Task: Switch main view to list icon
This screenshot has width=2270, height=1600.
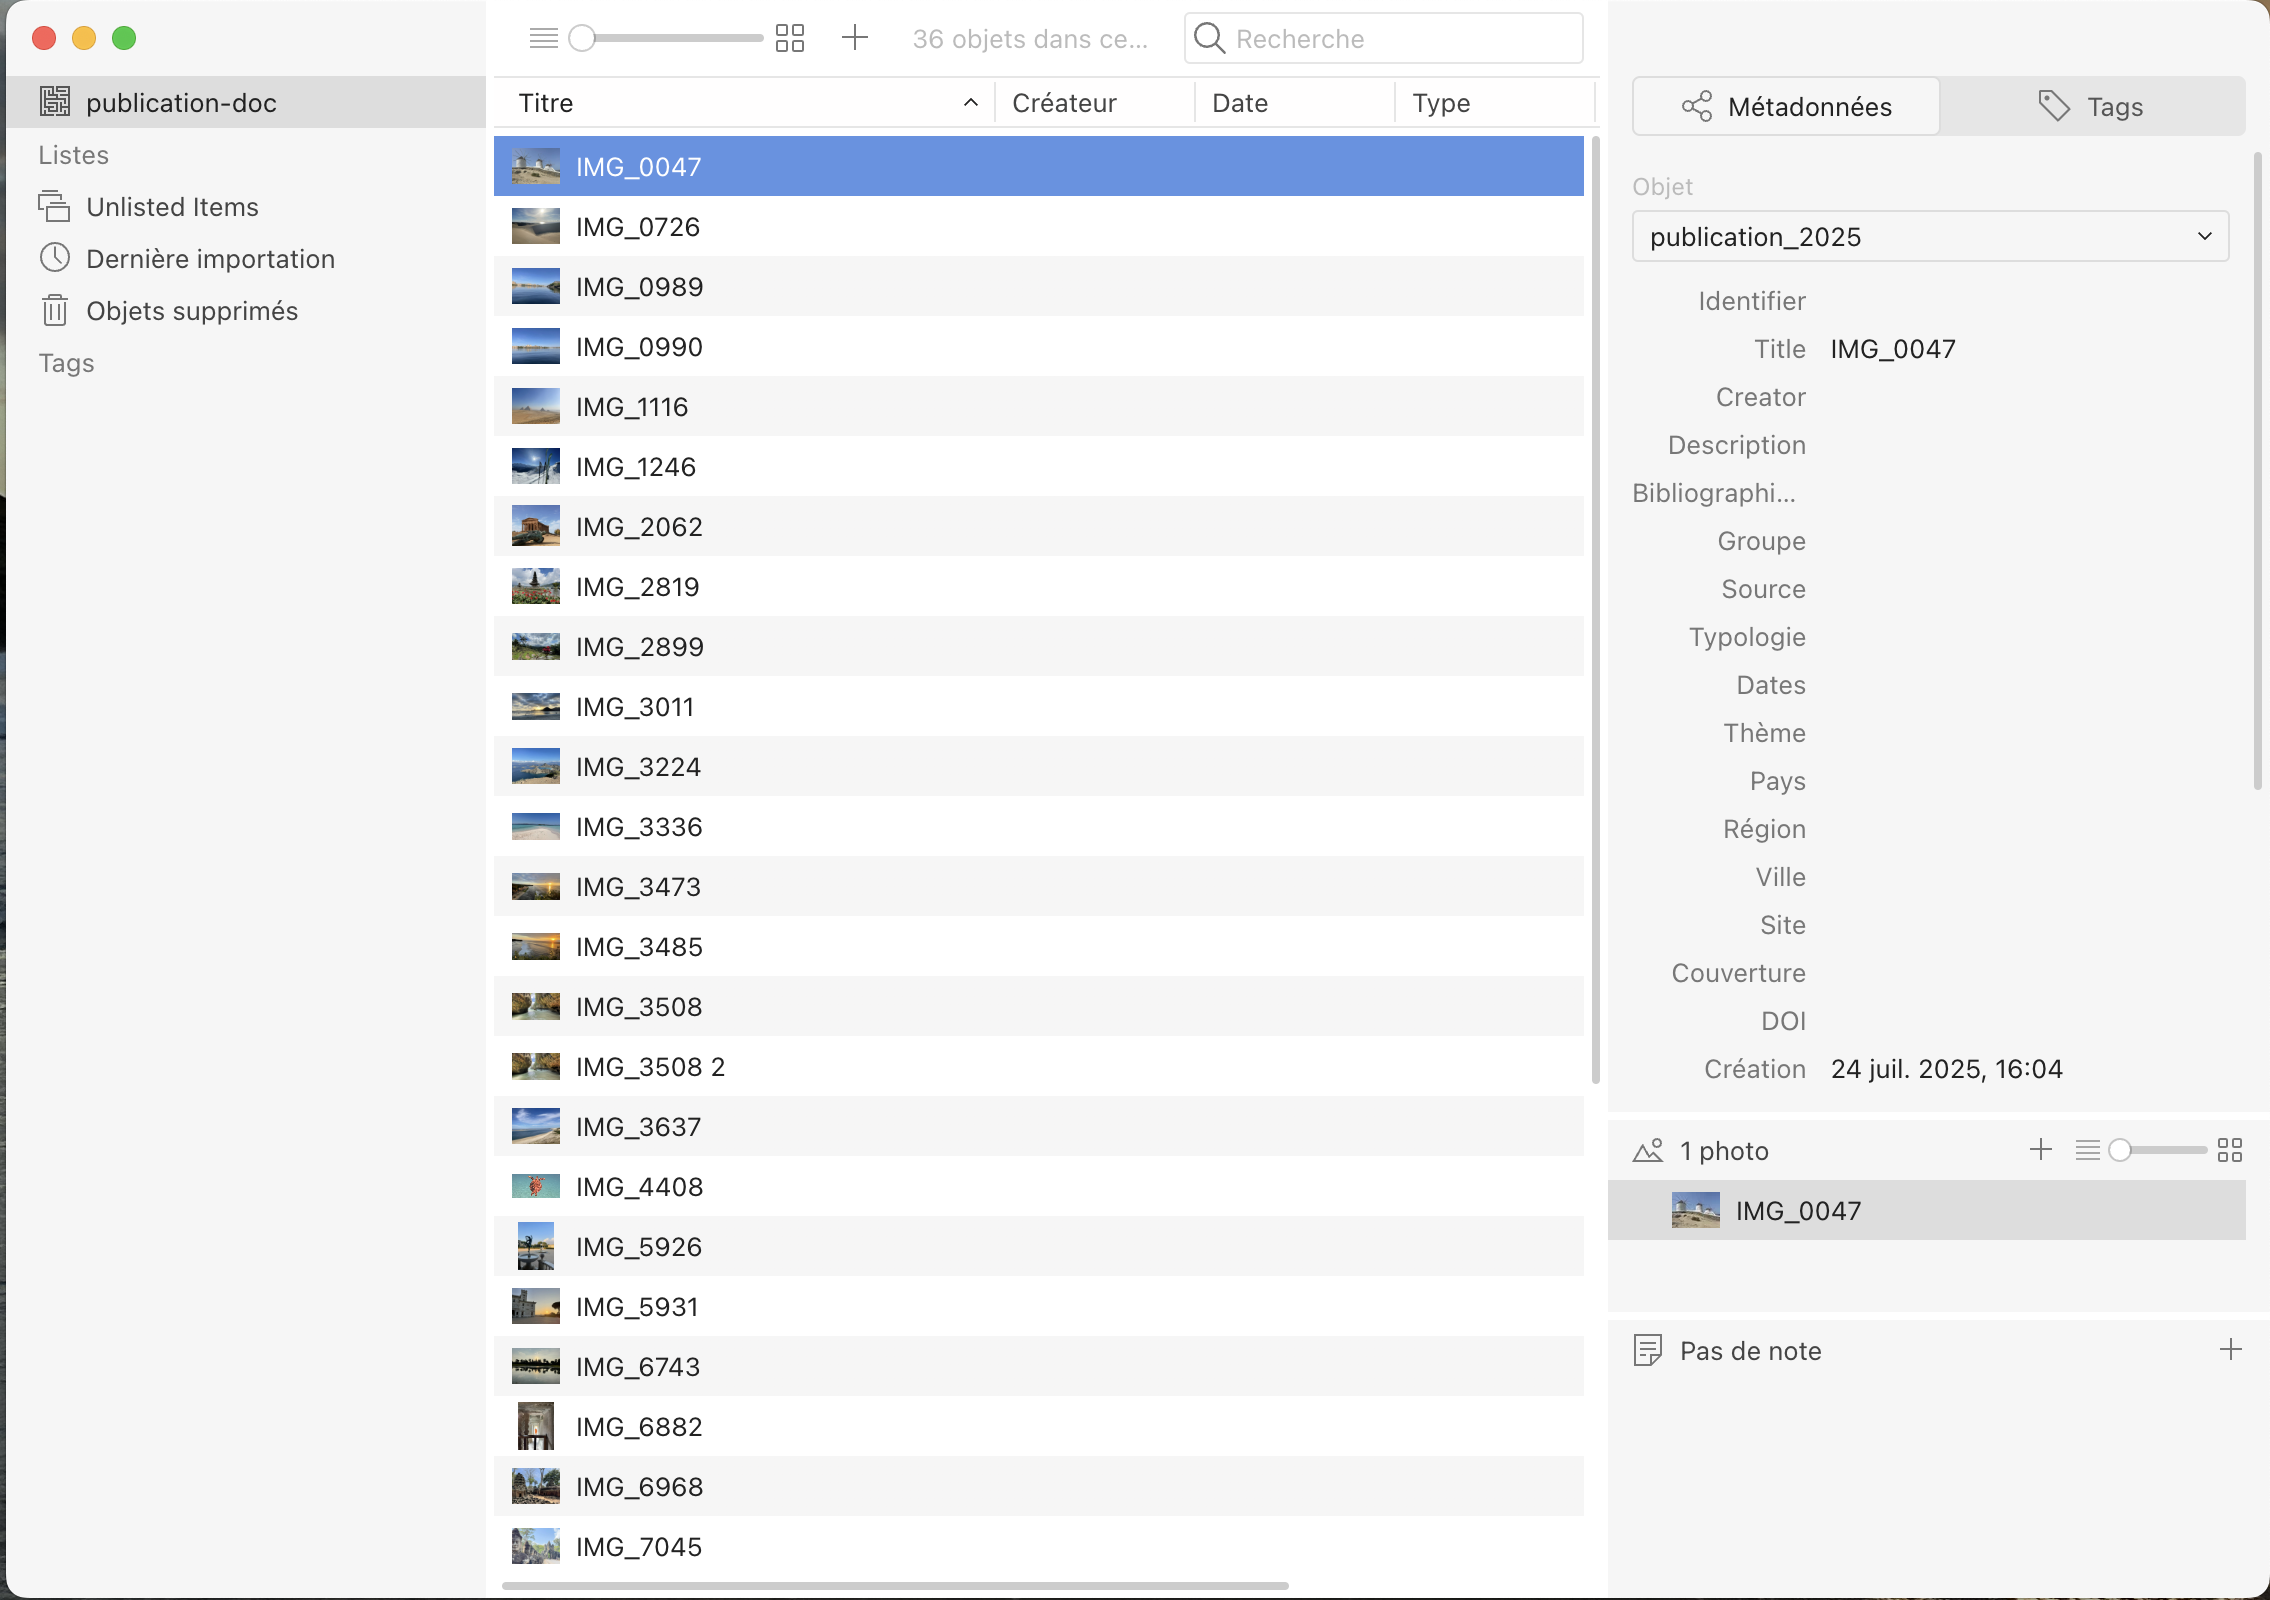Action: [543, 38]
